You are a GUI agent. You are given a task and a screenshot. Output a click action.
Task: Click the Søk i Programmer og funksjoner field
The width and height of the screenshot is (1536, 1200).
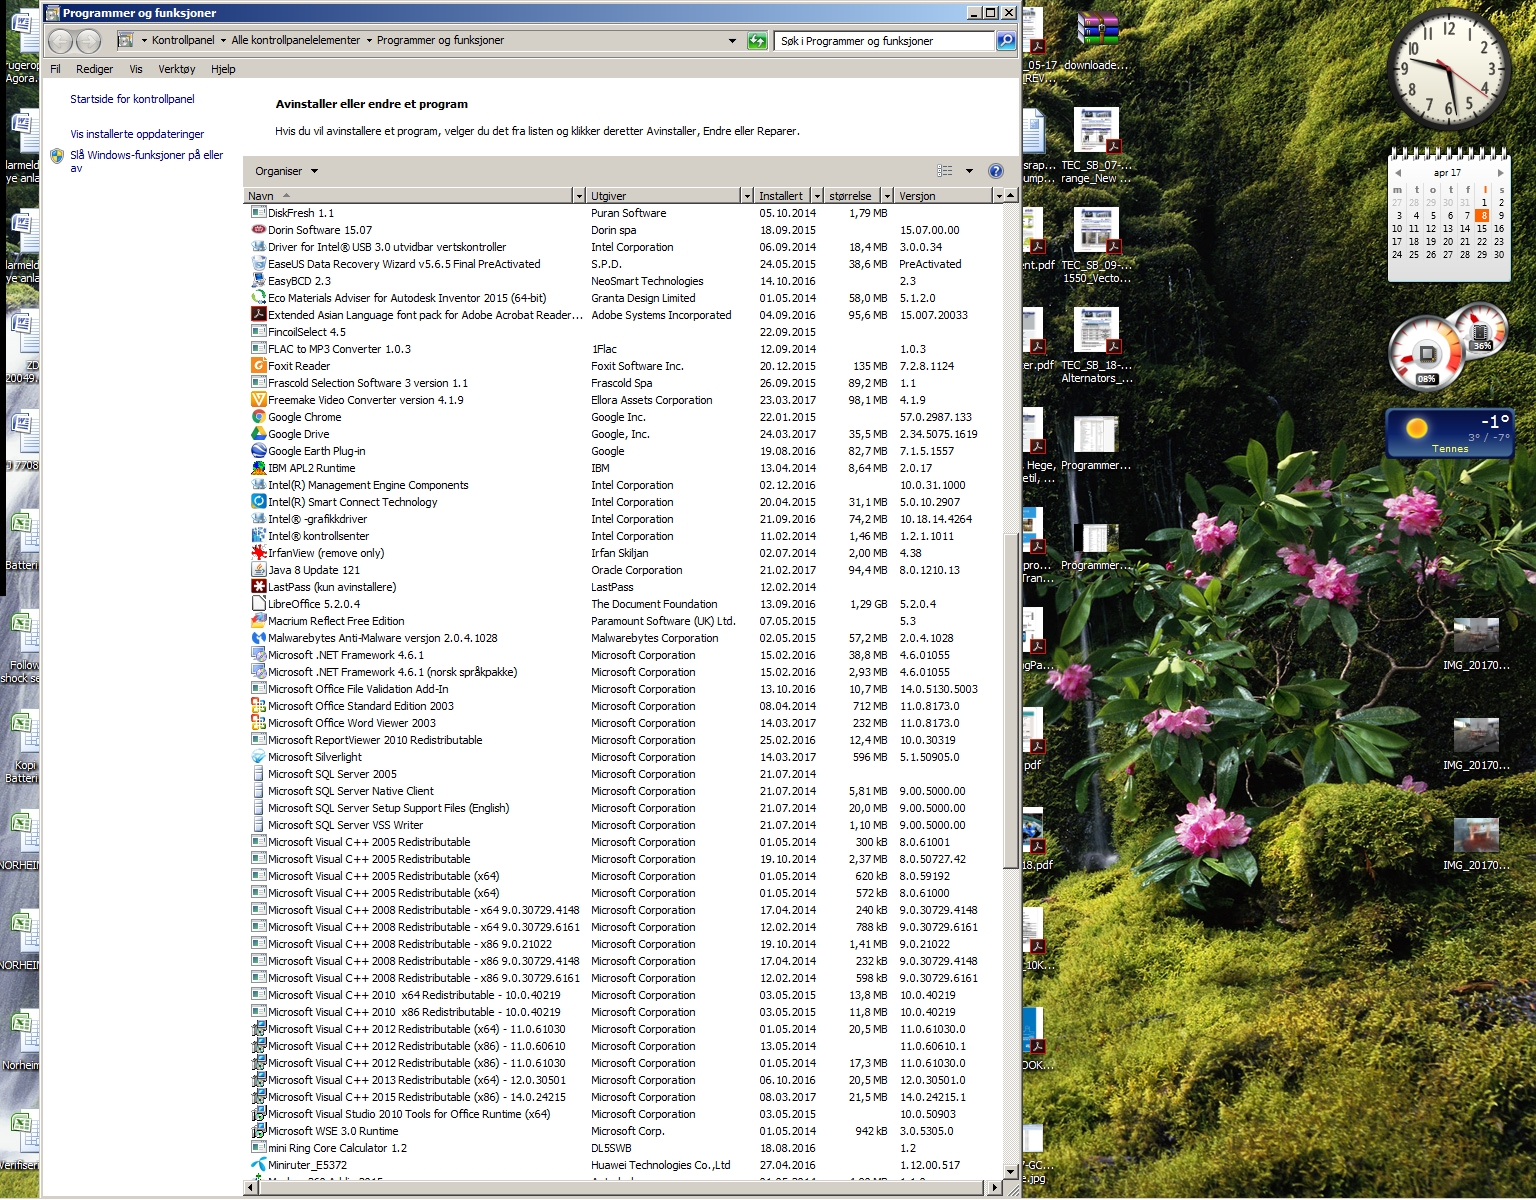point(884,41)
